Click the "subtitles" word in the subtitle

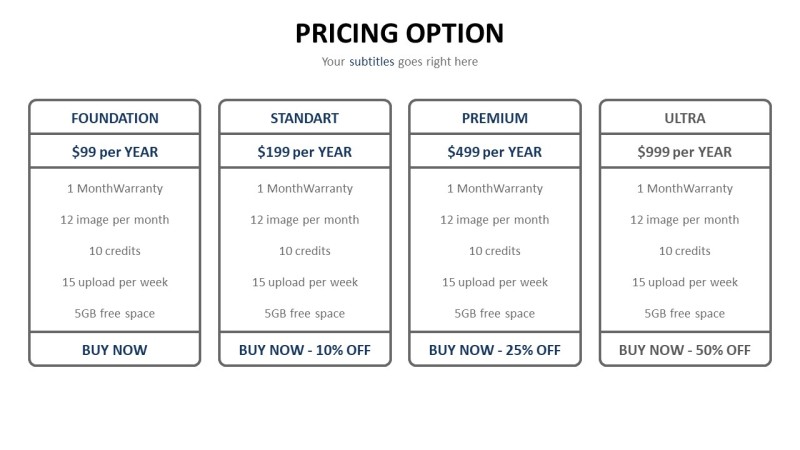tap(372, 62)
